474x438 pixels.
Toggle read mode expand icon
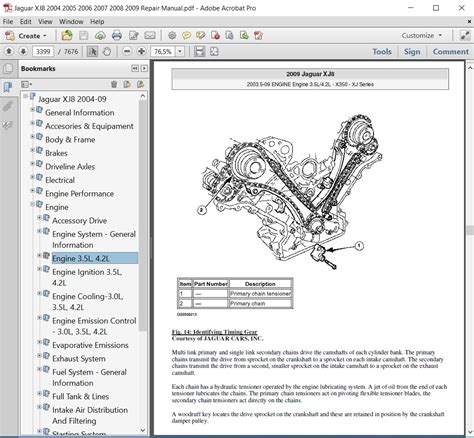[x=465, y=35]
